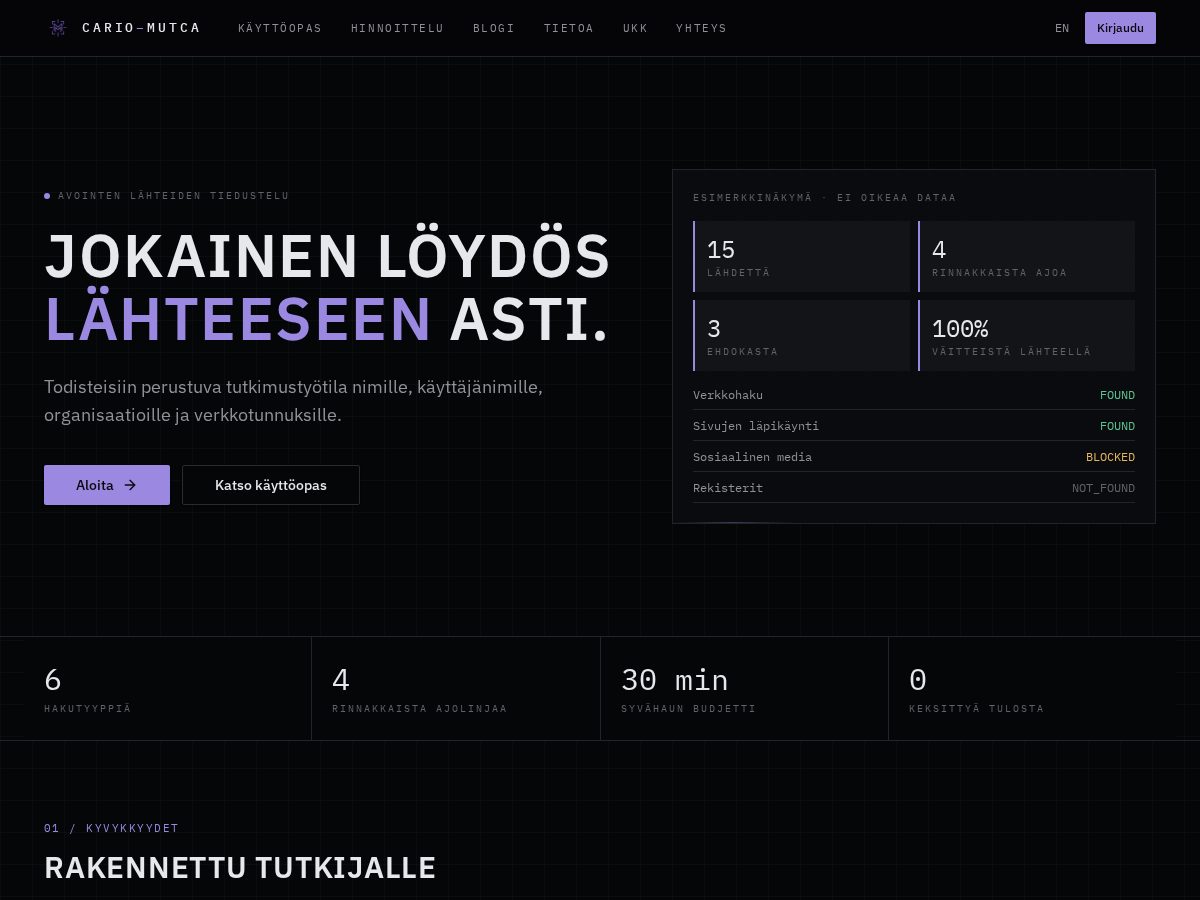Open the Katso käyttöopas button

[271, 485]
